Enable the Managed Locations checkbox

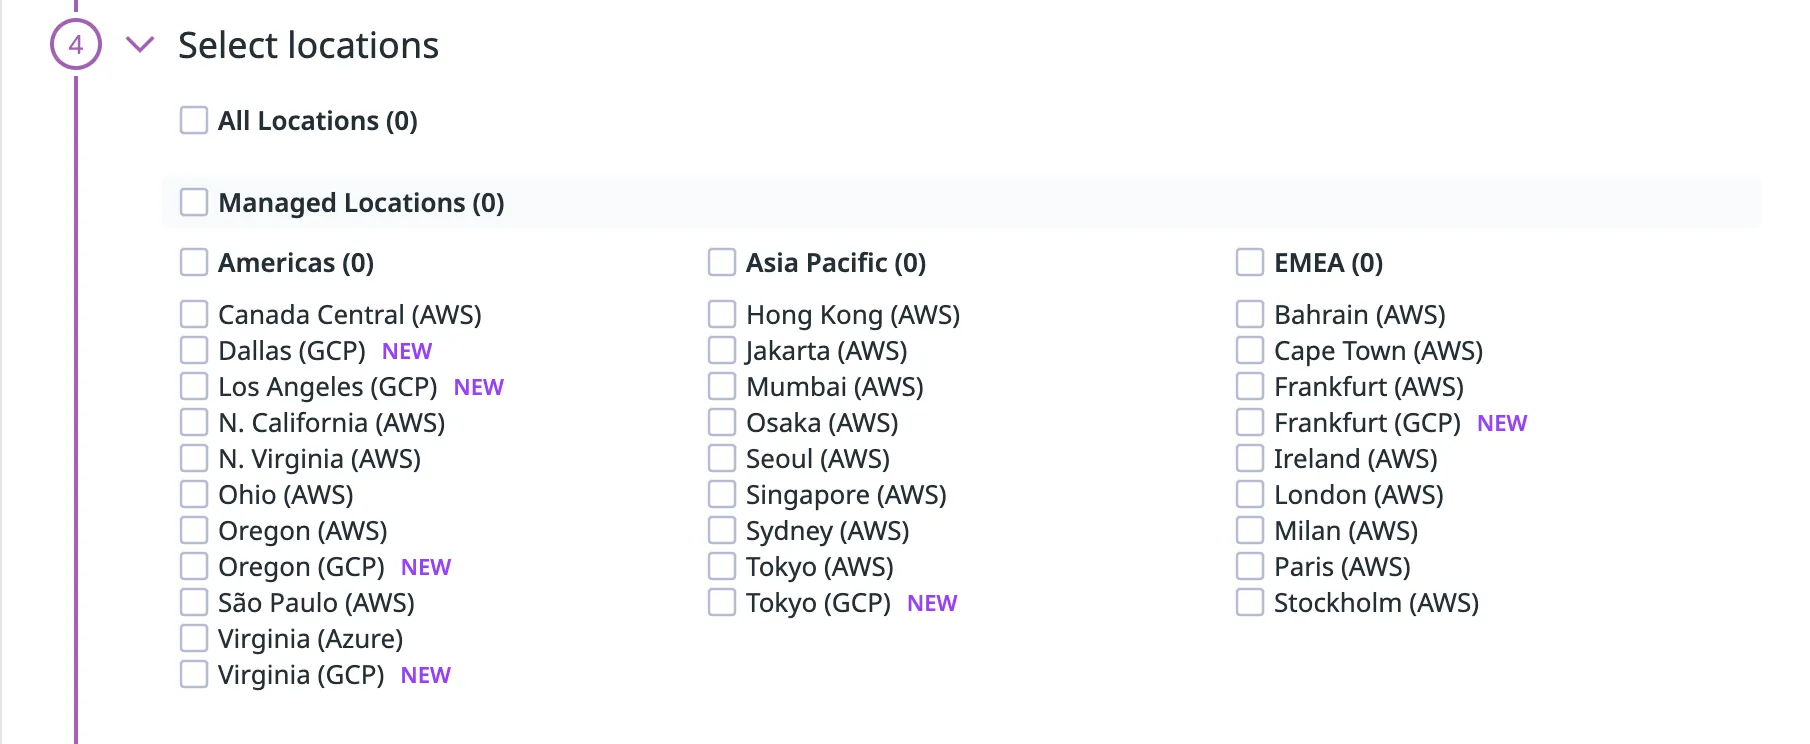click(194, 203)
